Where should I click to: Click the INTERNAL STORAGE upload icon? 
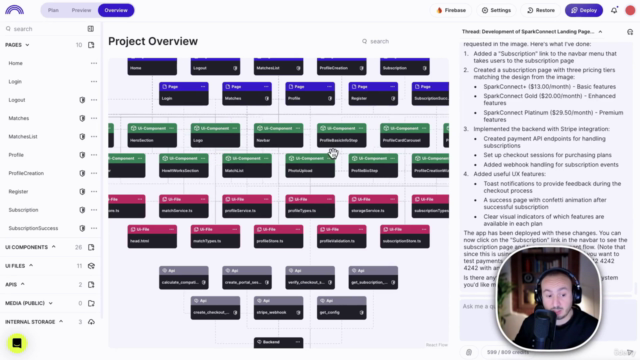click(91, 322)
